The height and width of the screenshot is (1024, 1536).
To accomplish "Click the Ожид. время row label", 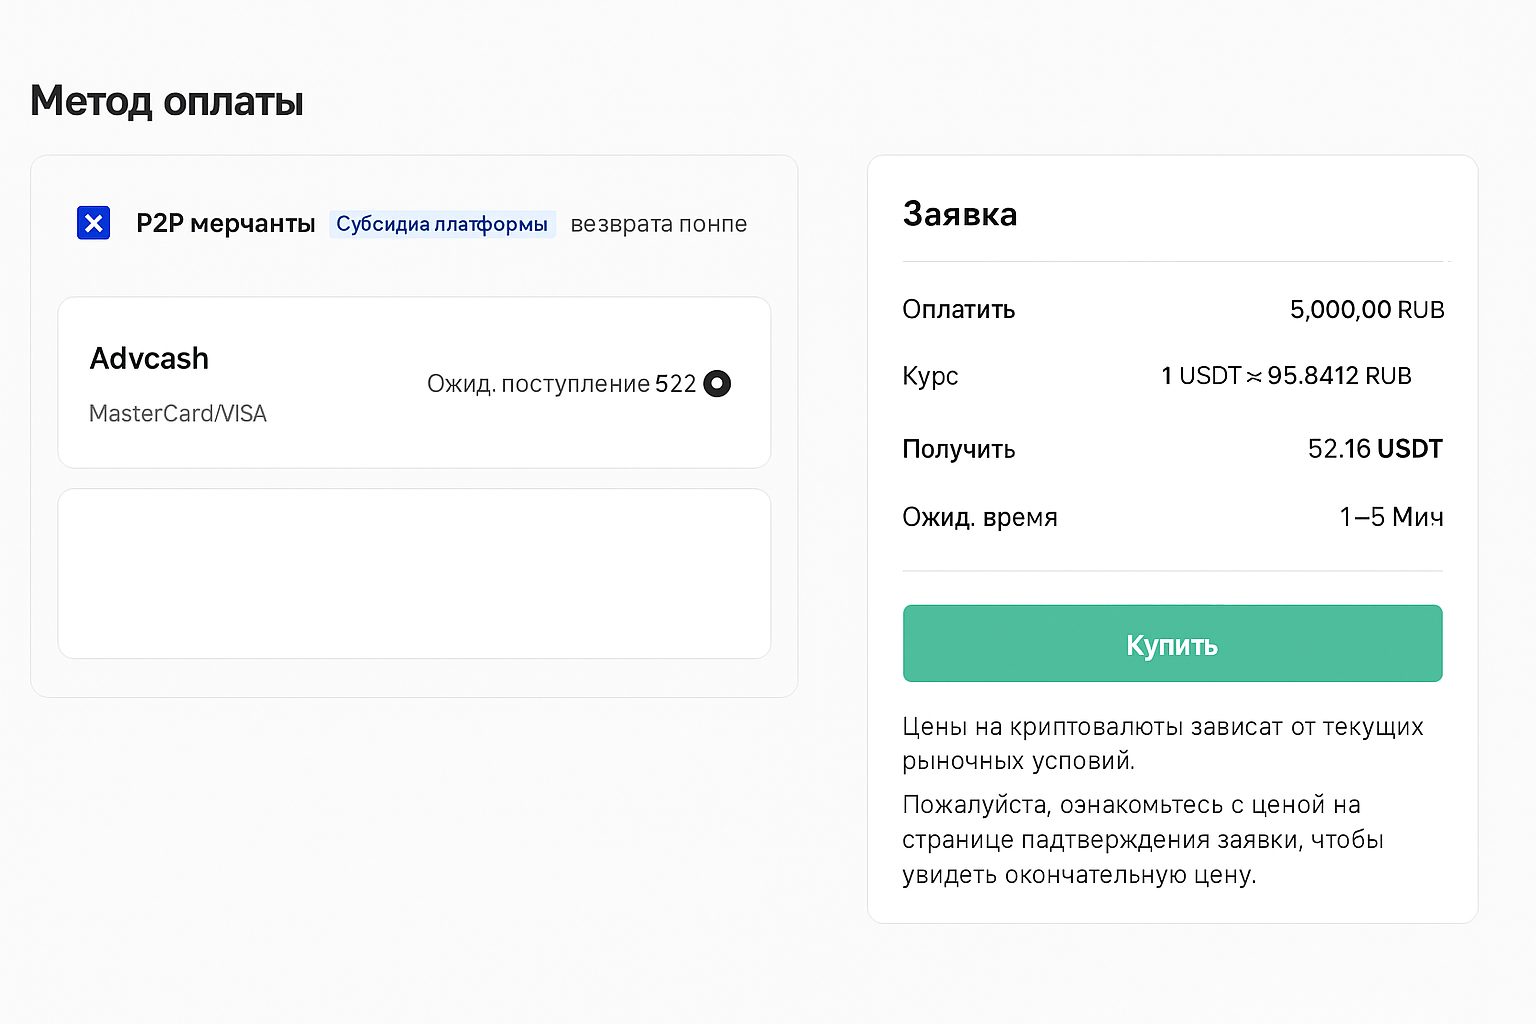I will [979, 517].
